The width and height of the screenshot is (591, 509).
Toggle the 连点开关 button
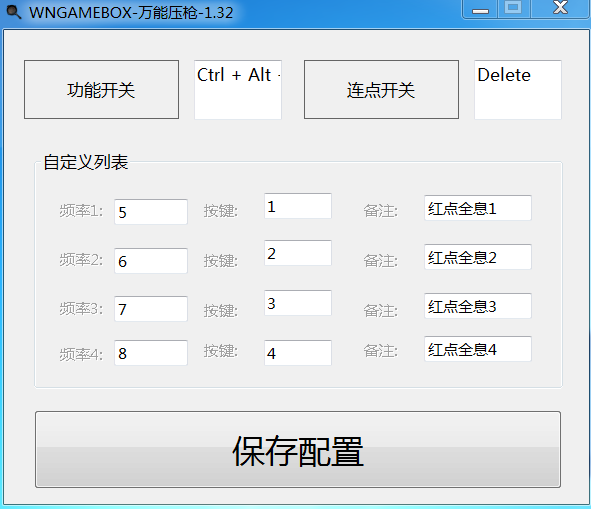[381, 89]
